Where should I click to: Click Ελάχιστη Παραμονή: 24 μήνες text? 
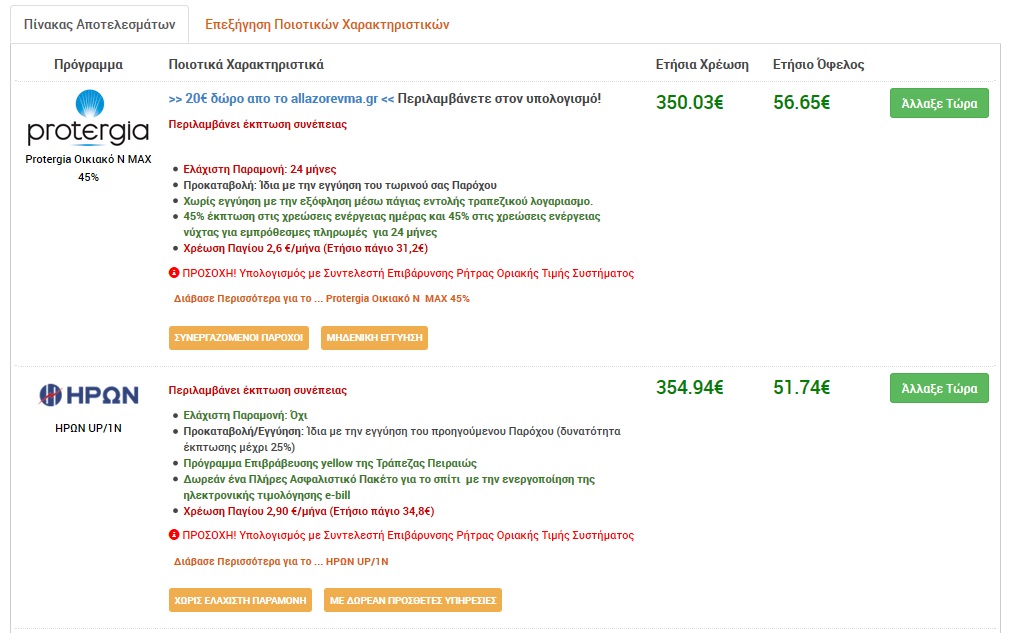pyautogui.click(x=259, y=169)
